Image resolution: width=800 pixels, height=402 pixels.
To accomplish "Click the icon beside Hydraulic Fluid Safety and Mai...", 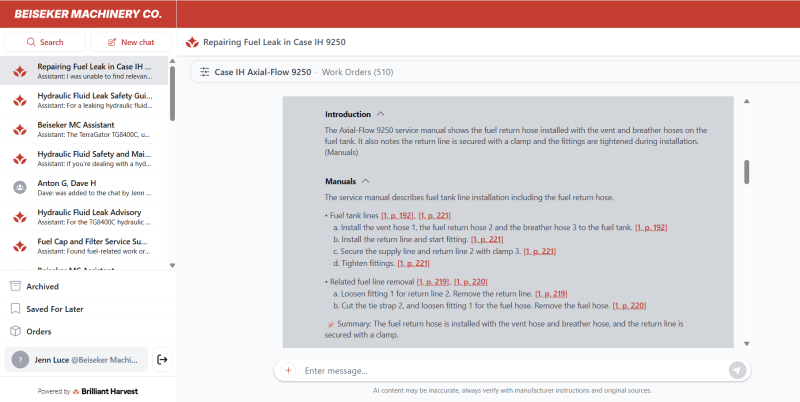I will pyautogui.click(x=20, y=159).
